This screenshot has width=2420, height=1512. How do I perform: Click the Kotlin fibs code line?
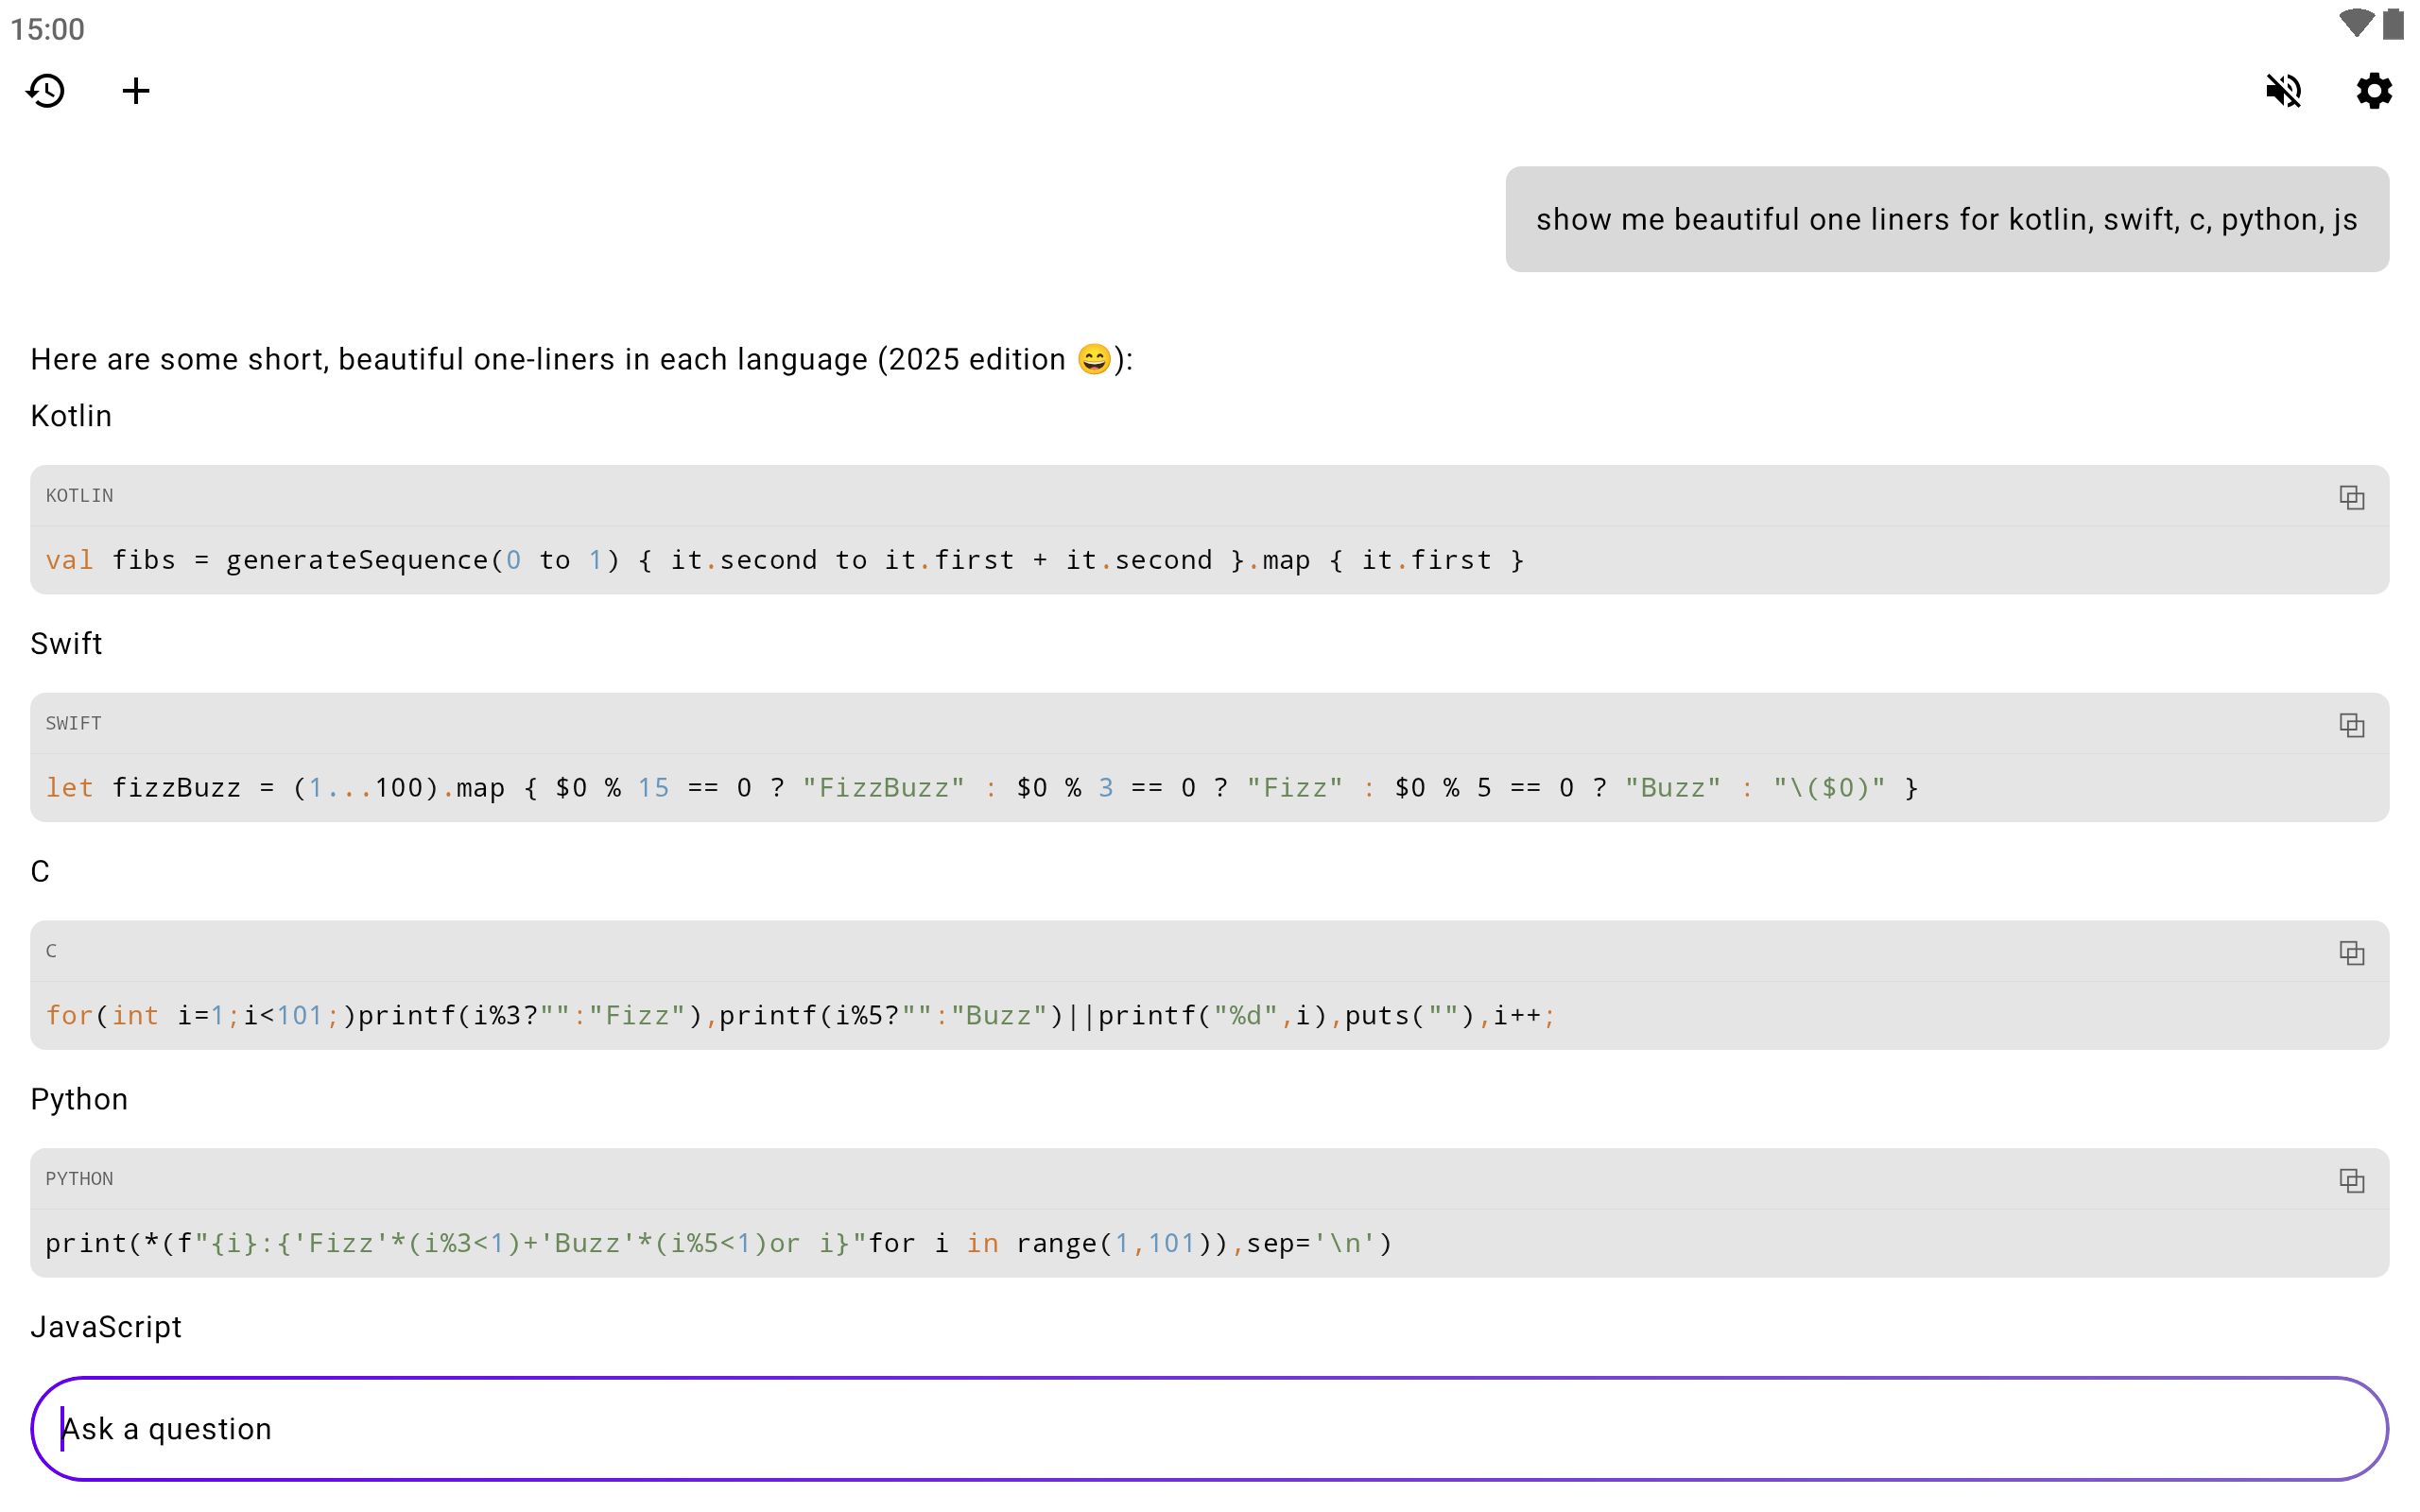pyautogui.click(x=785, y=560)
